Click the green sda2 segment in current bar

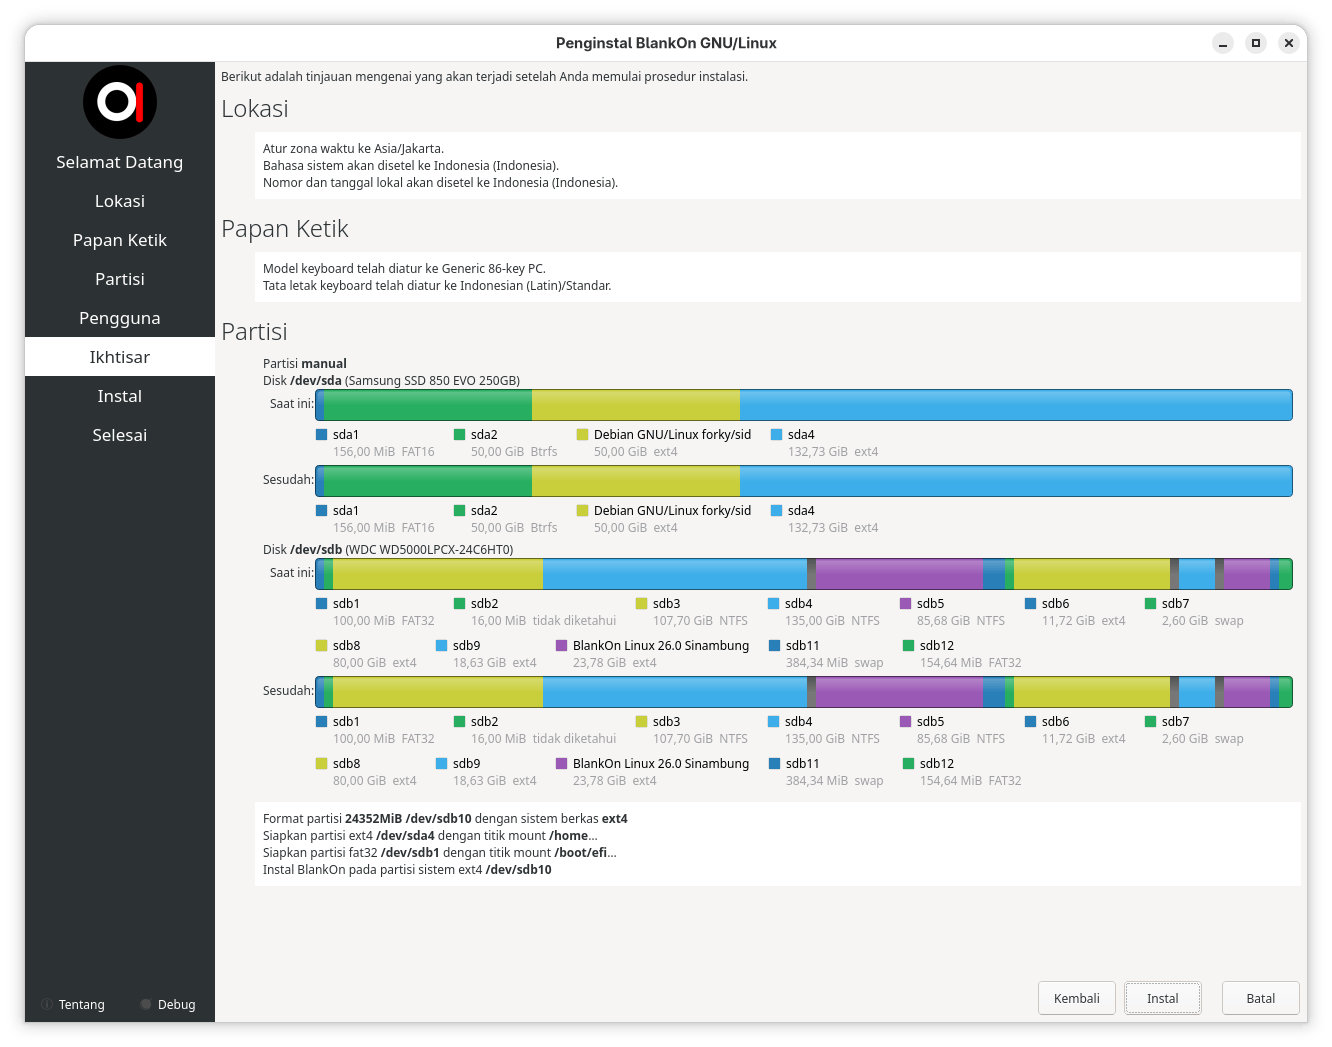(428, 405)
